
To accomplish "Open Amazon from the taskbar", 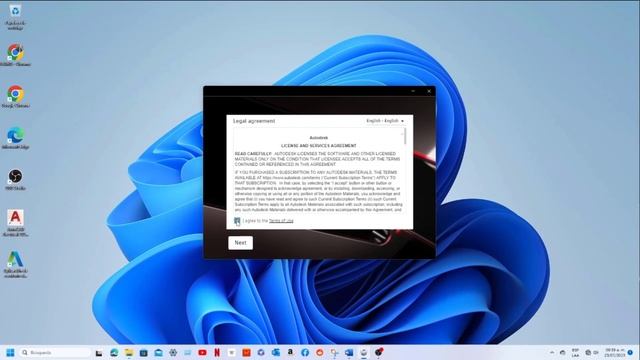I will 290,352.
